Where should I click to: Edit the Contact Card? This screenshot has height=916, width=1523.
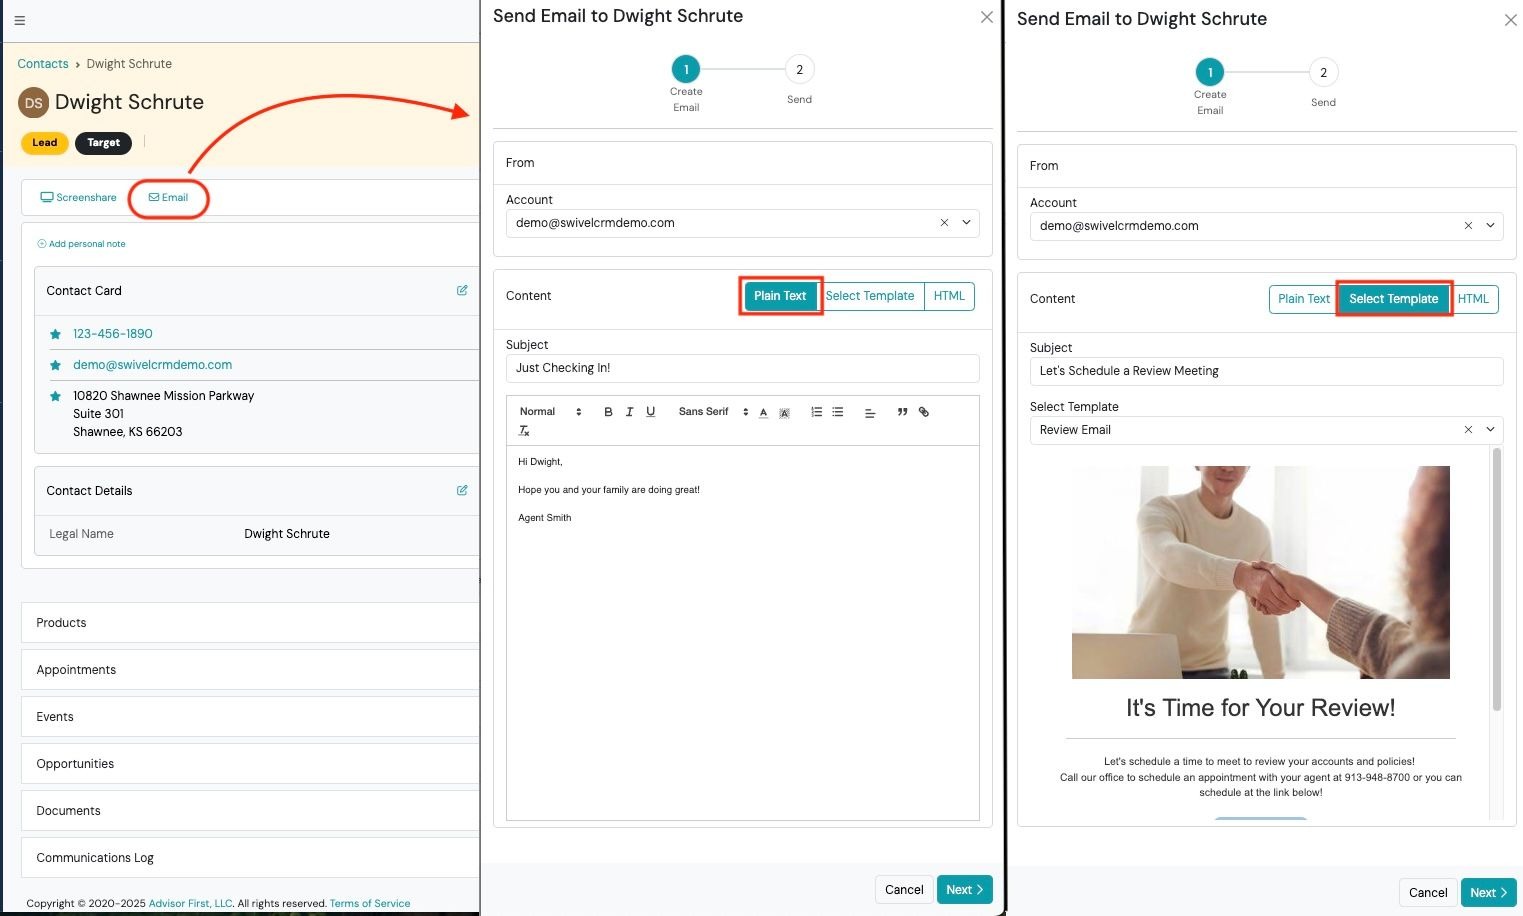(462, 291)
